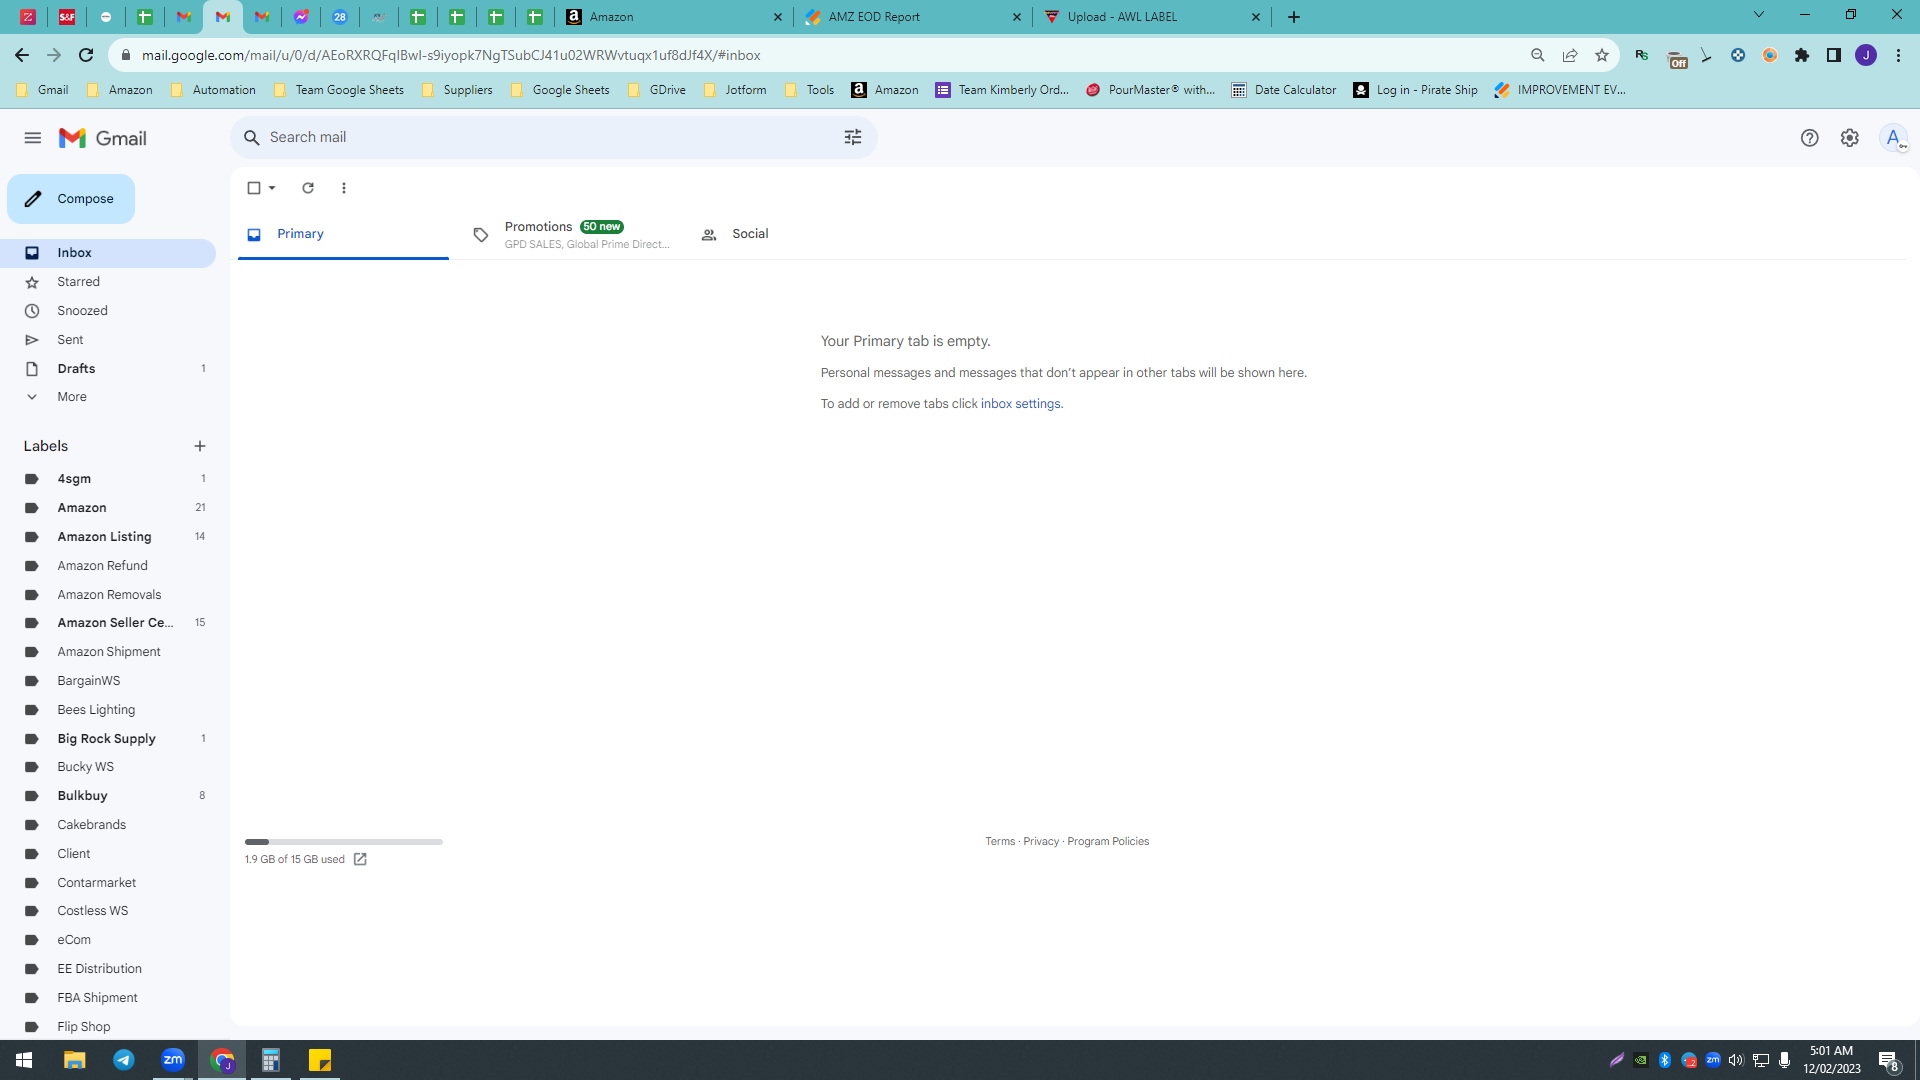
Task: Open the FBA Shipment label
Action: (108, 998)
